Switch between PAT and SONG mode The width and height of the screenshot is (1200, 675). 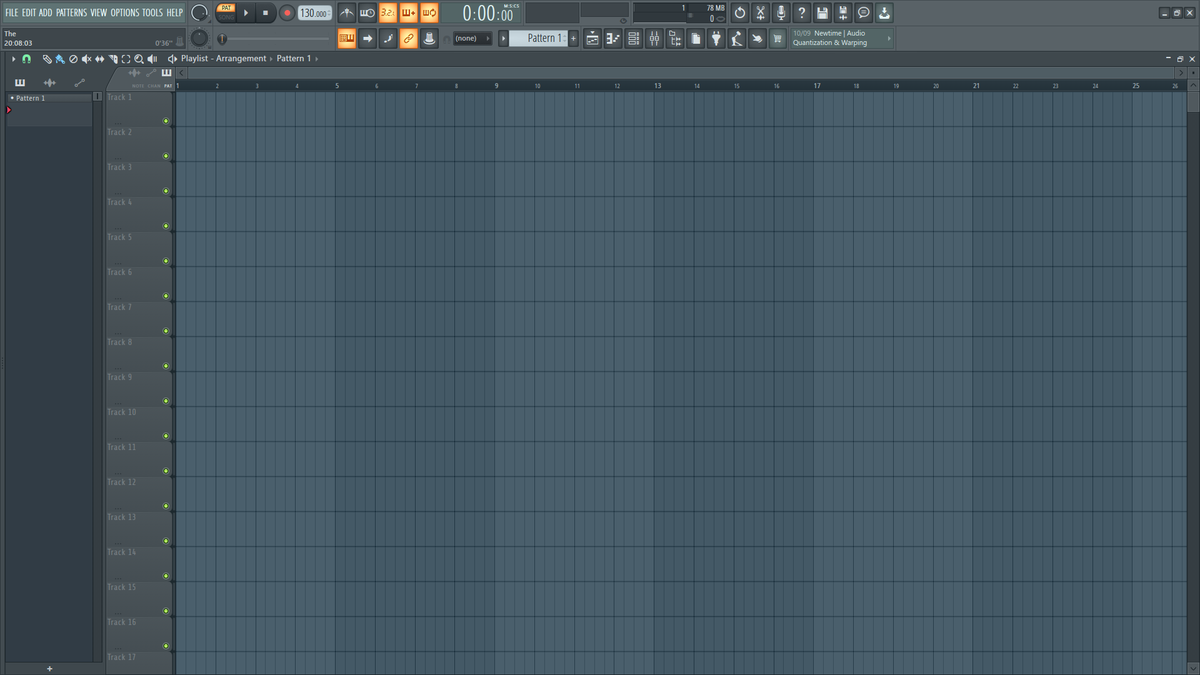(x=225, y=13)
